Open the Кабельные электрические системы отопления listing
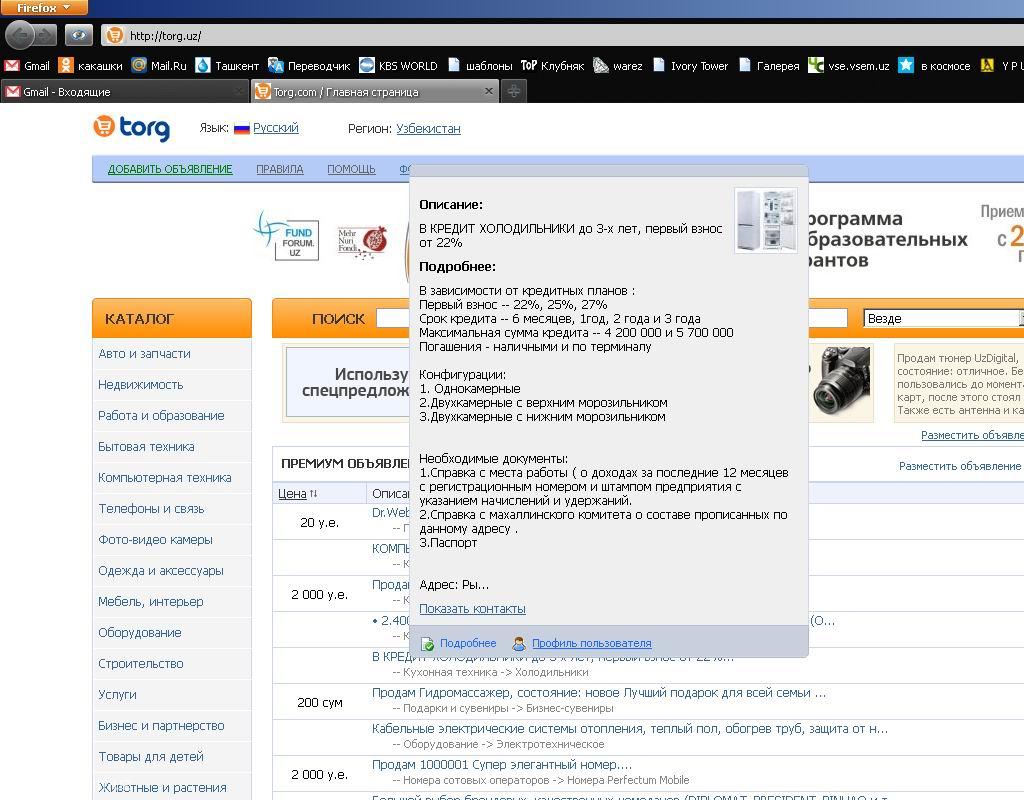Screen dimensions: 1024x800 tap(630, 729)
